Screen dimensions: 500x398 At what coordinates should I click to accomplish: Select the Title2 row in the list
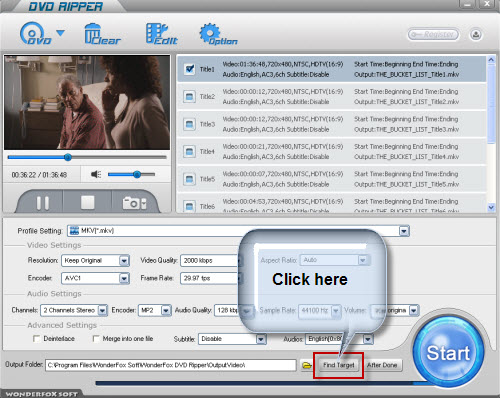pos(331,97)
